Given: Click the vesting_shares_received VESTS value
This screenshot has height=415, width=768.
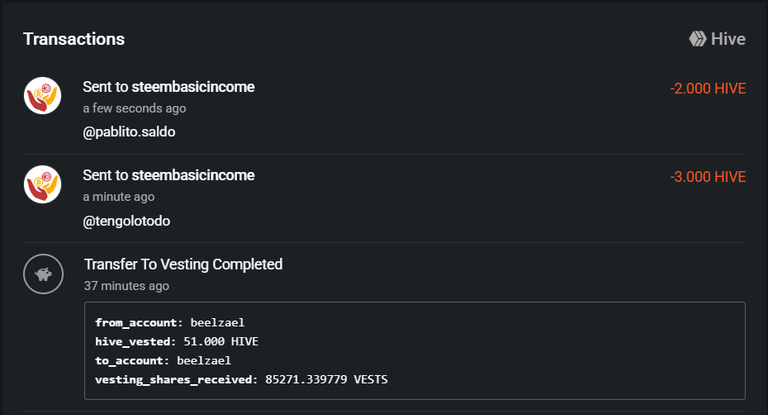Looking at the screenshot, I should point(326,380).
